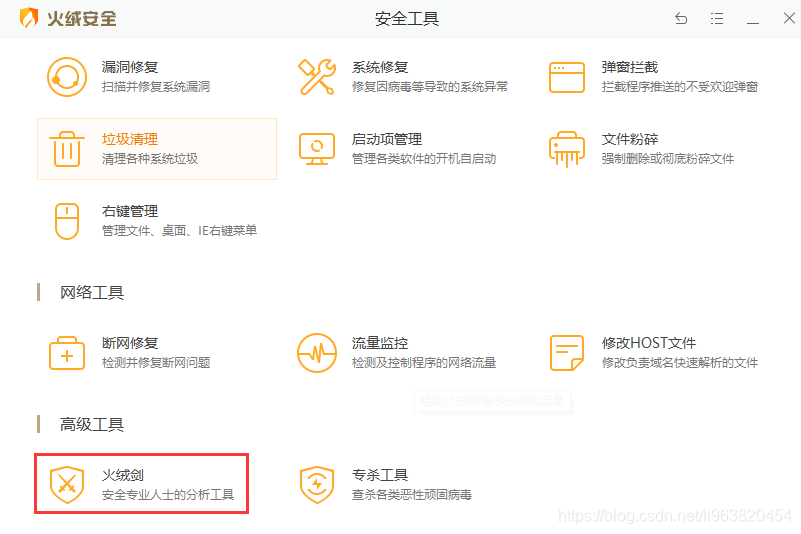Select 垃圾清理 highlighted title
801x534 pixels.
pyautogui.click(x=130, y=140)
